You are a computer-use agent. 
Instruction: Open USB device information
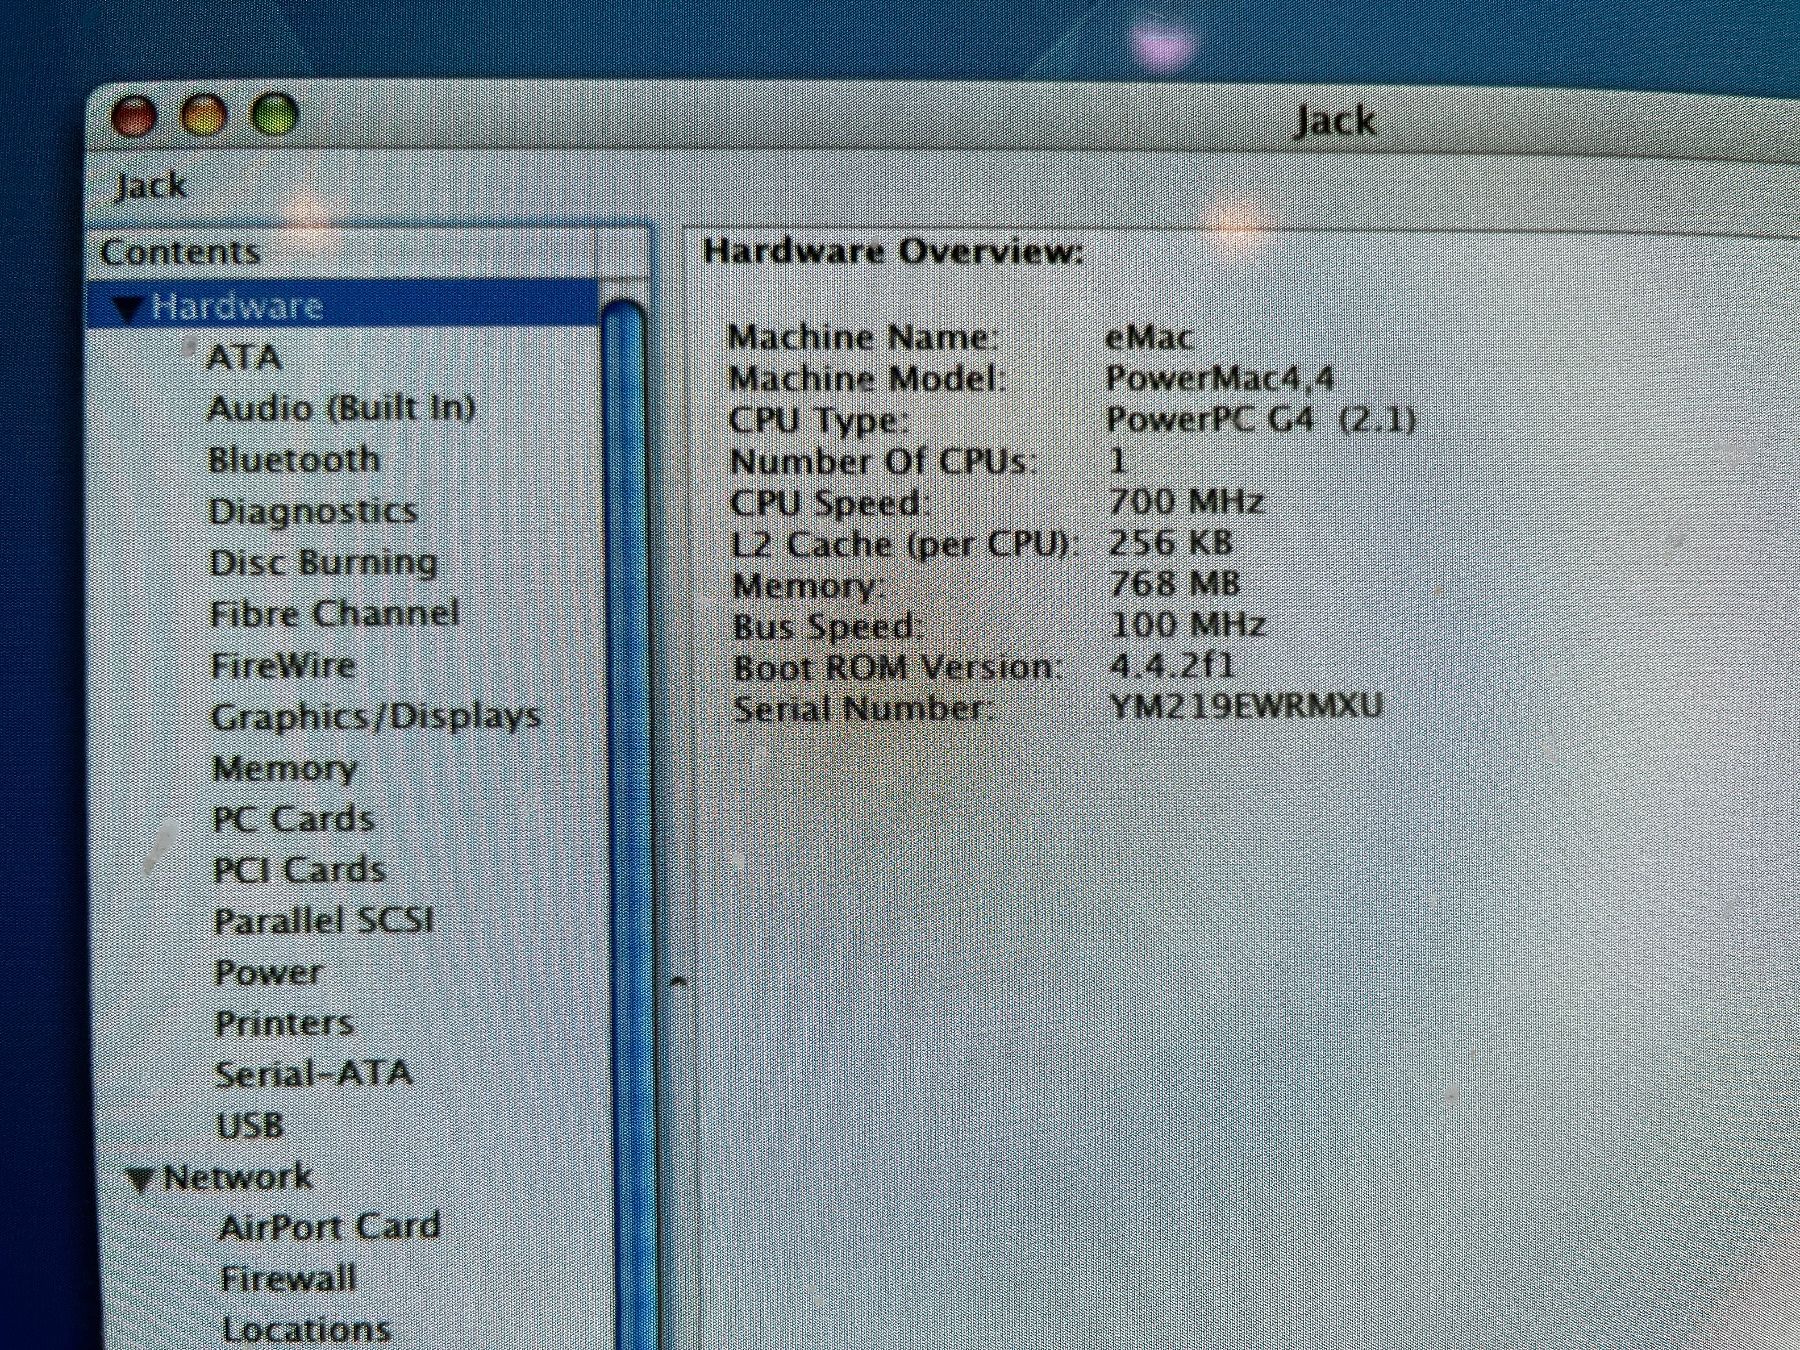pos(250,1126)
